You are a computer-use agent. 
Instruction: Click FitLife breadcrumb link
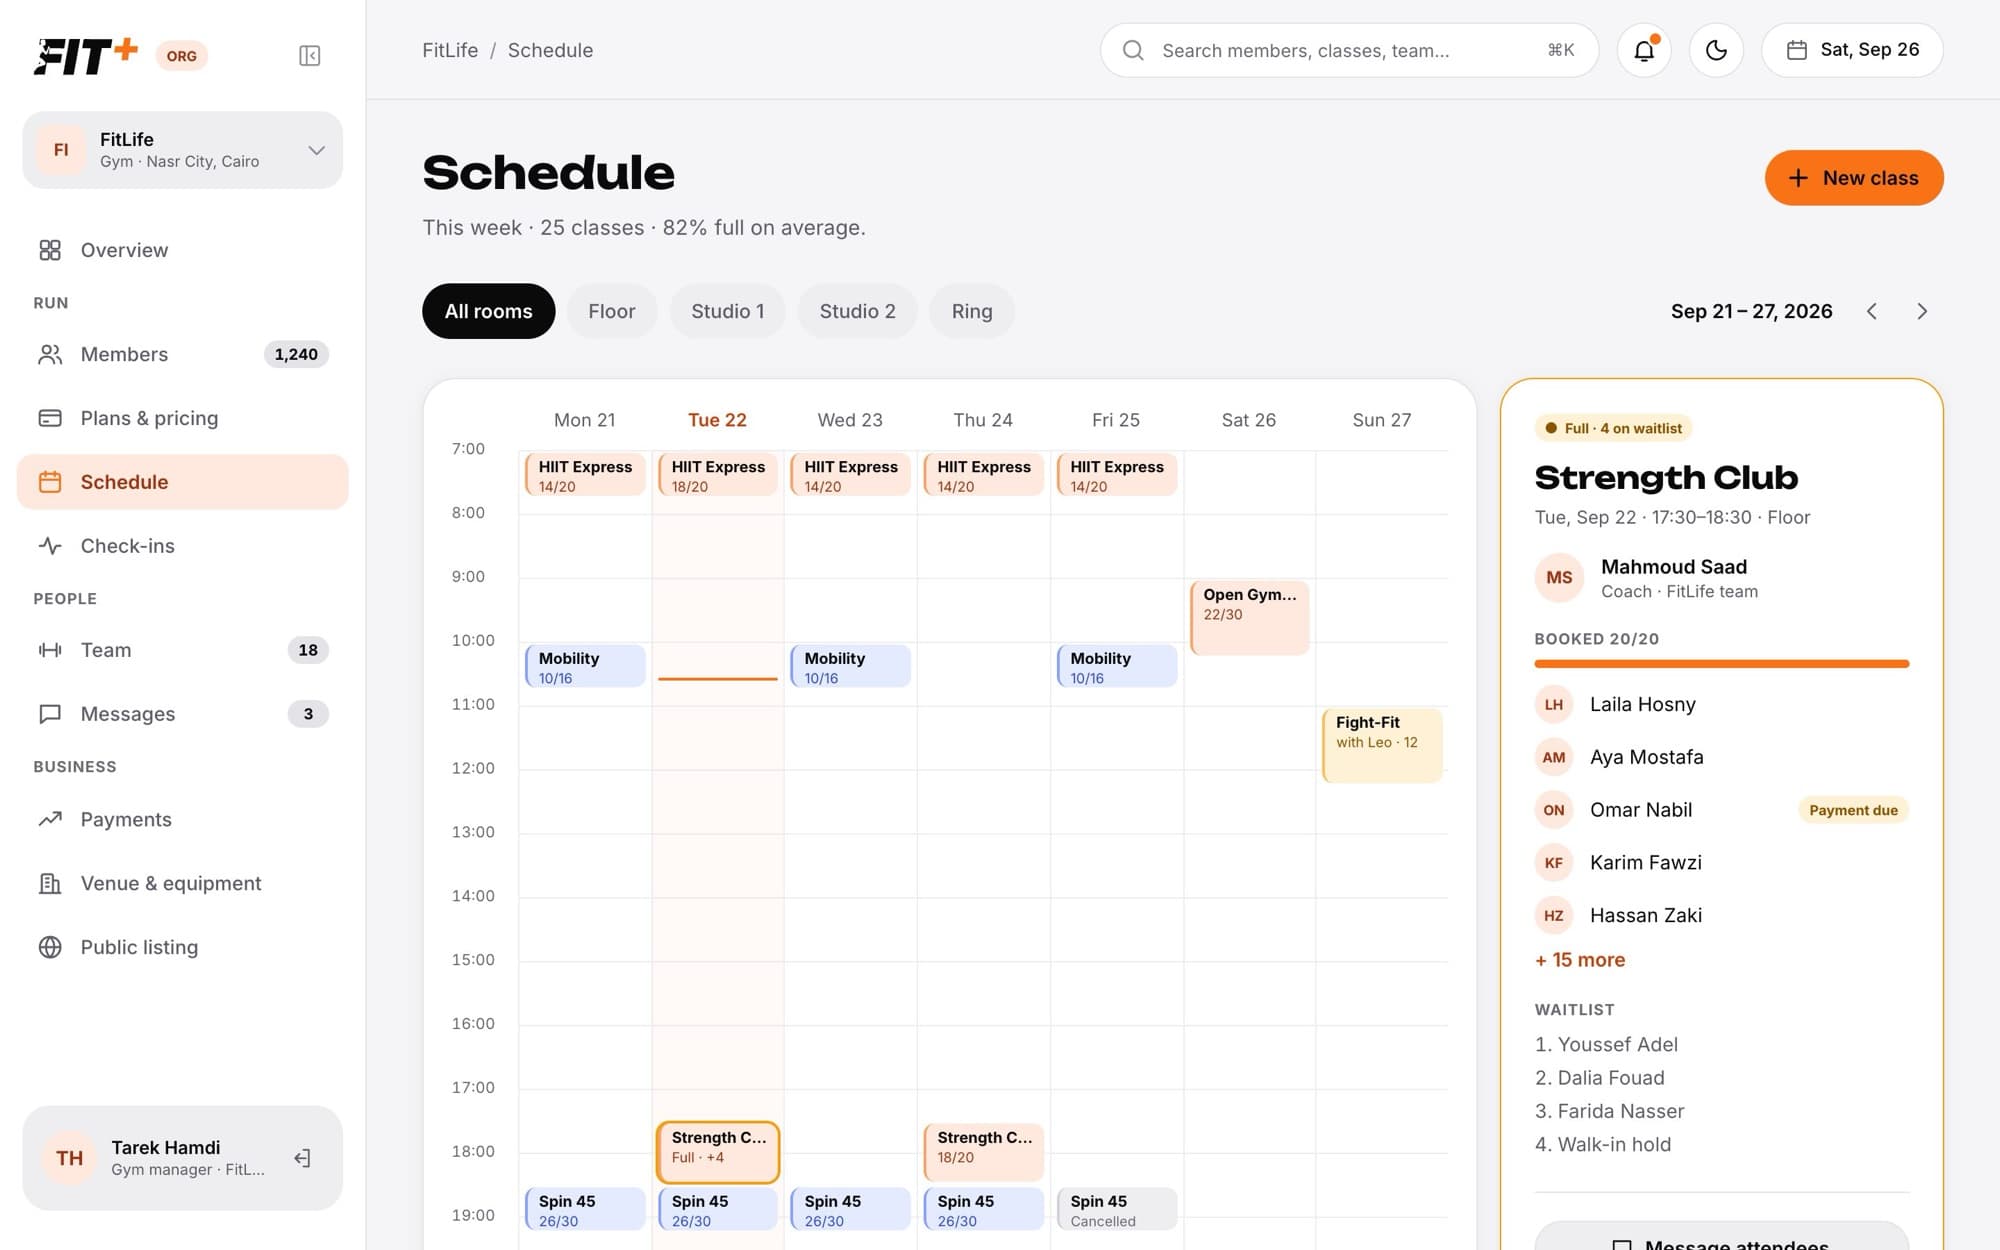pos(450,50)
